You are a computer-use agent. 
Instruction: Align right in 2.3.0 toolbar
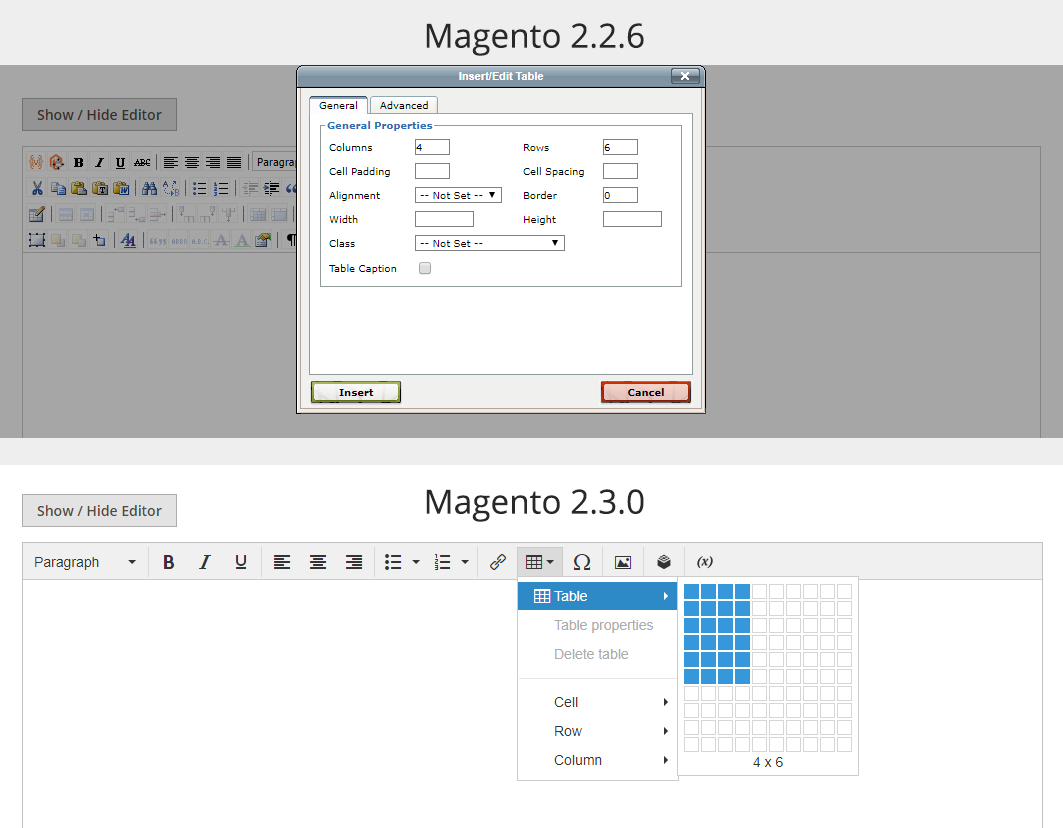click(x=353, y=561)
